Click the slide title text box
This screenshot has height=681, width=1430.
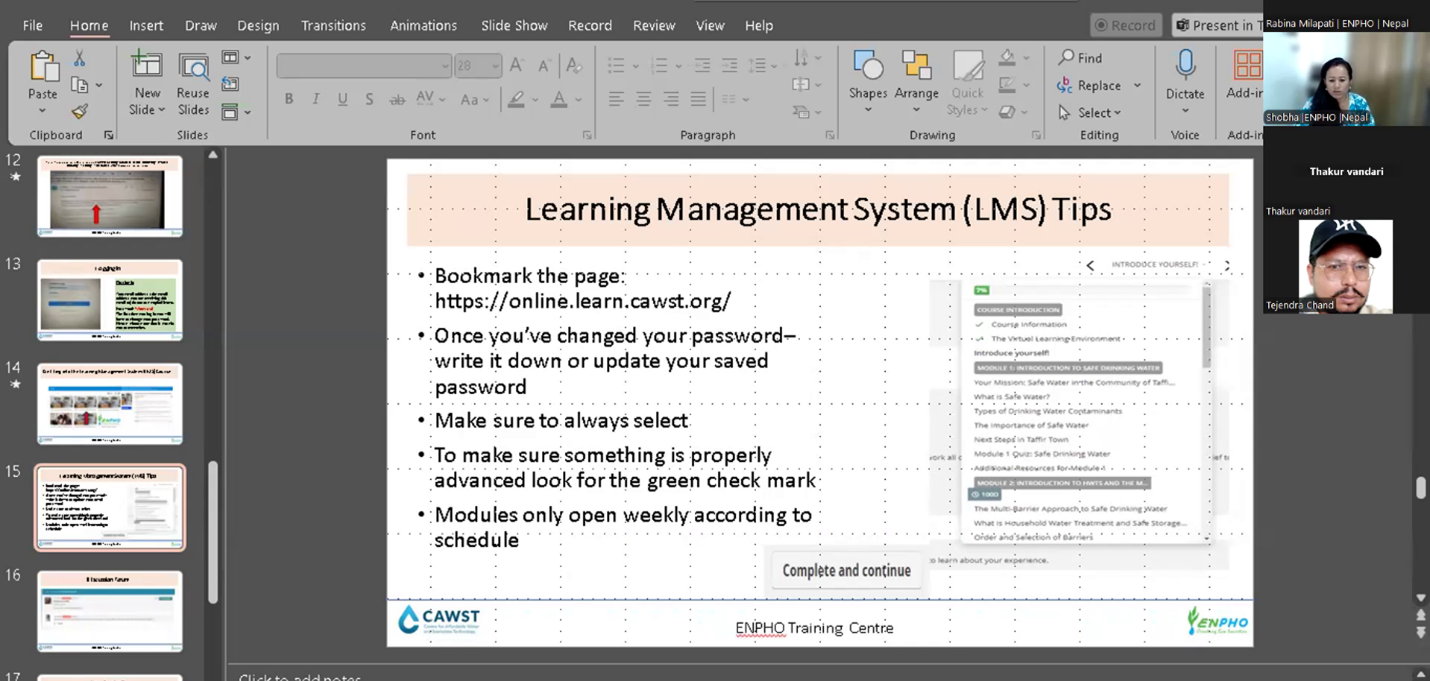pos(817,209)
